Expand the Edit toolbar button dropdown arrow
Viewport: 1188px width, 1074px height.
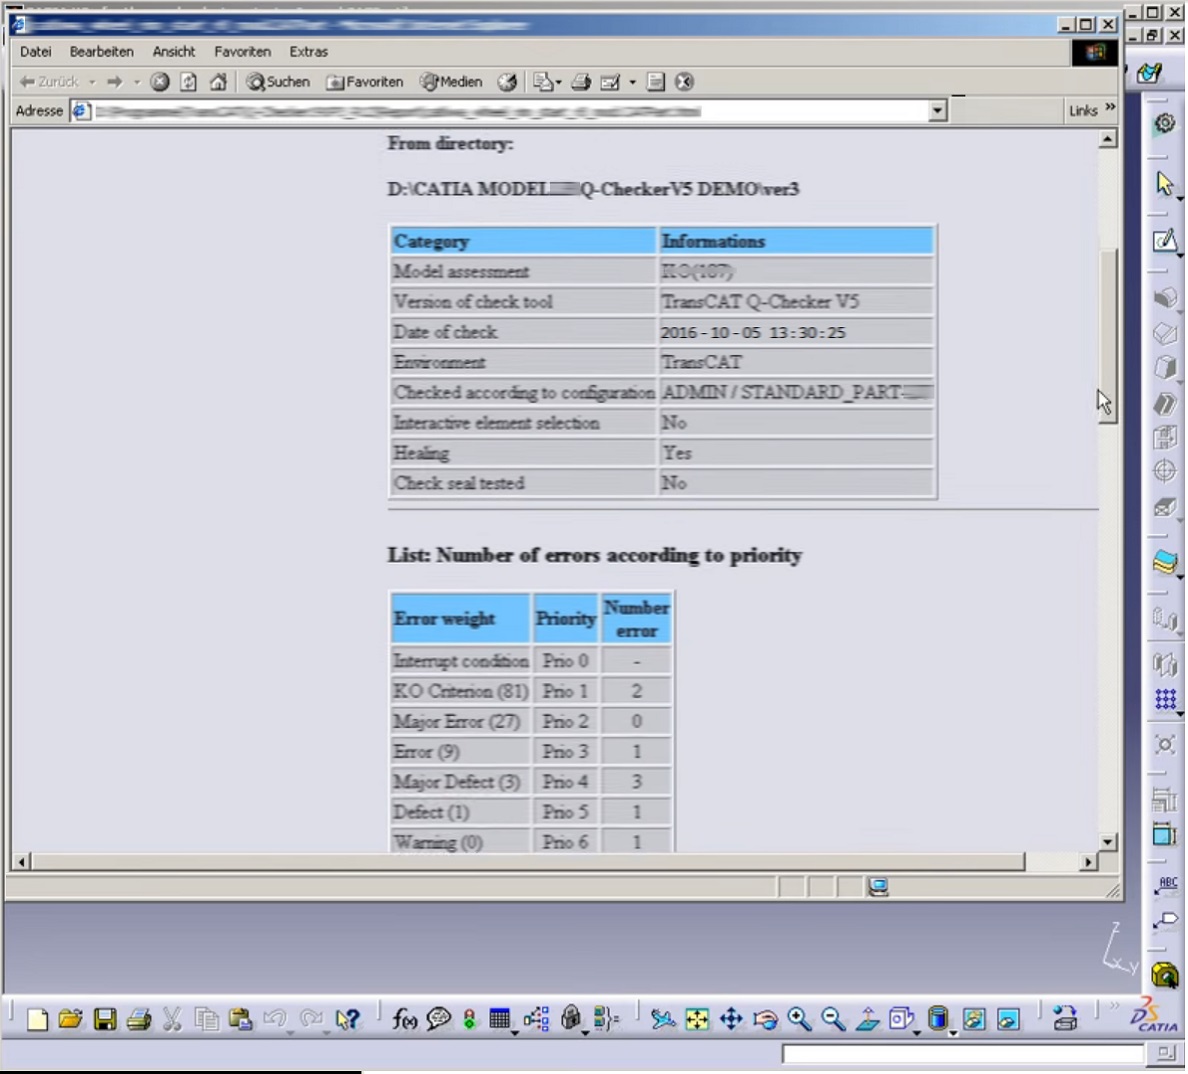(x=632, y=82)
